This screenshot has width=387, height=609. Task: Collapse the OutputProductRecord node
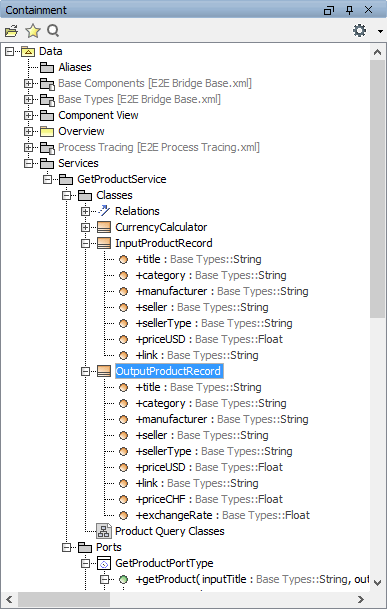coord(85,371)
